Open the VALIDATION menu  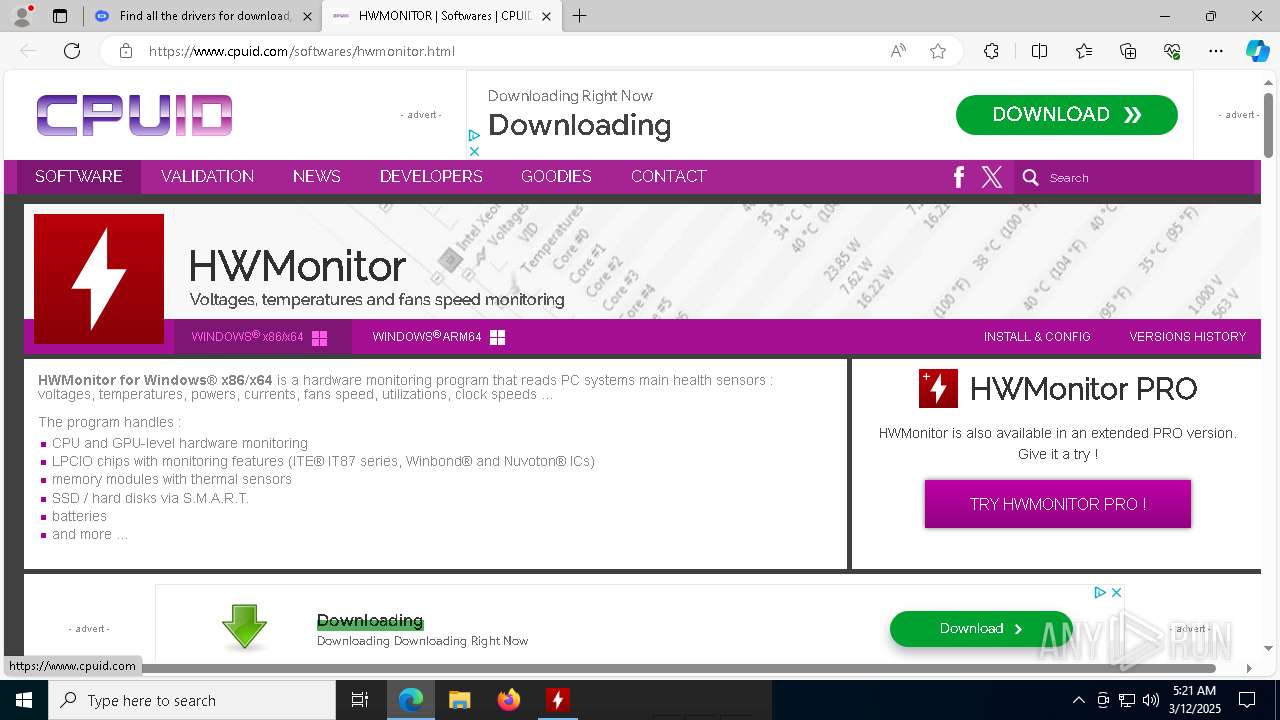coord(207,176)
